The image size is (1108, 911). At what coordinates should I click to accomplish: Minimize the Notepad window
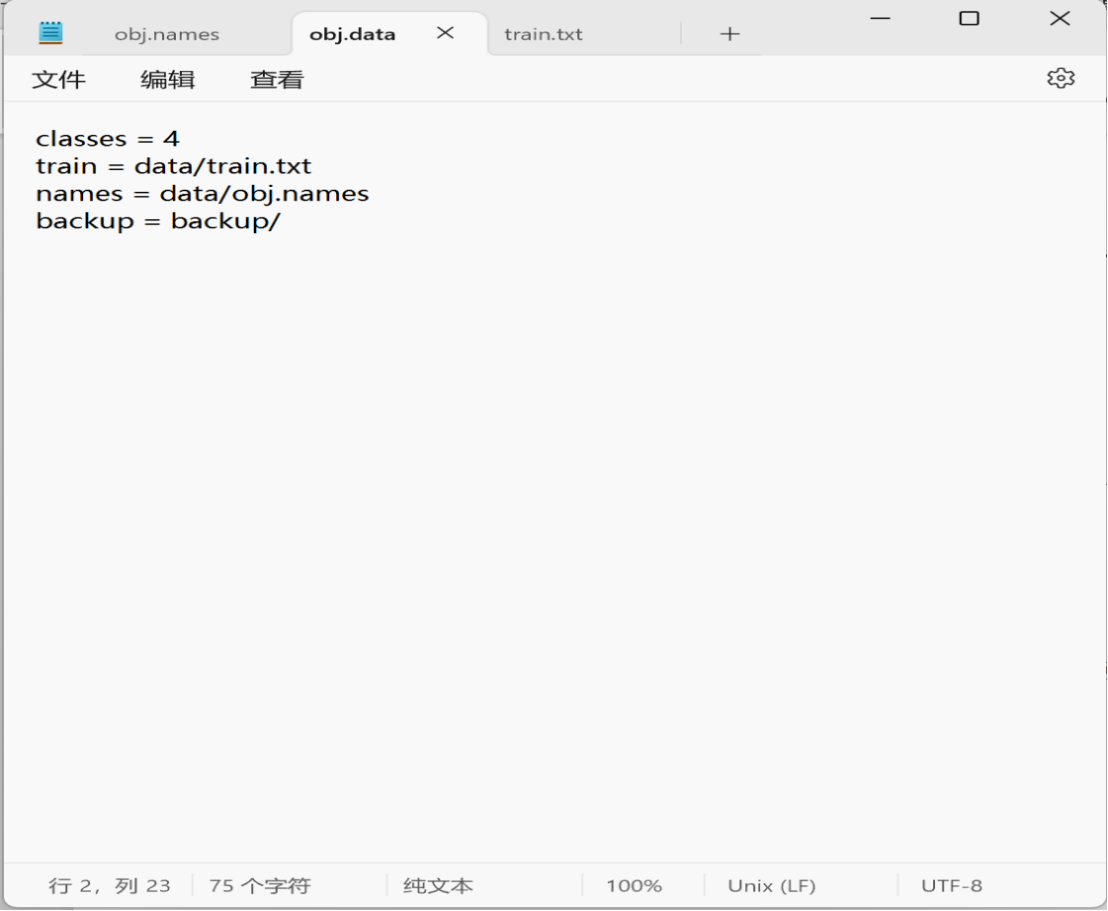(x=880, y=18)
